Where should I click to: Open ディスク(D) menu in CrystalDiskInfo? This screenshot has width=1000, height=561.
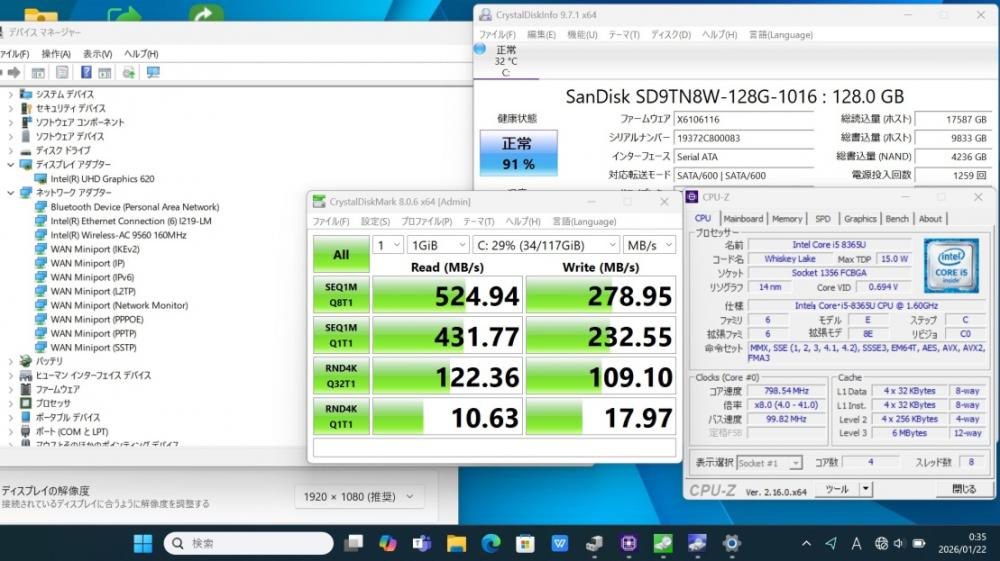[x=670, y=35]
